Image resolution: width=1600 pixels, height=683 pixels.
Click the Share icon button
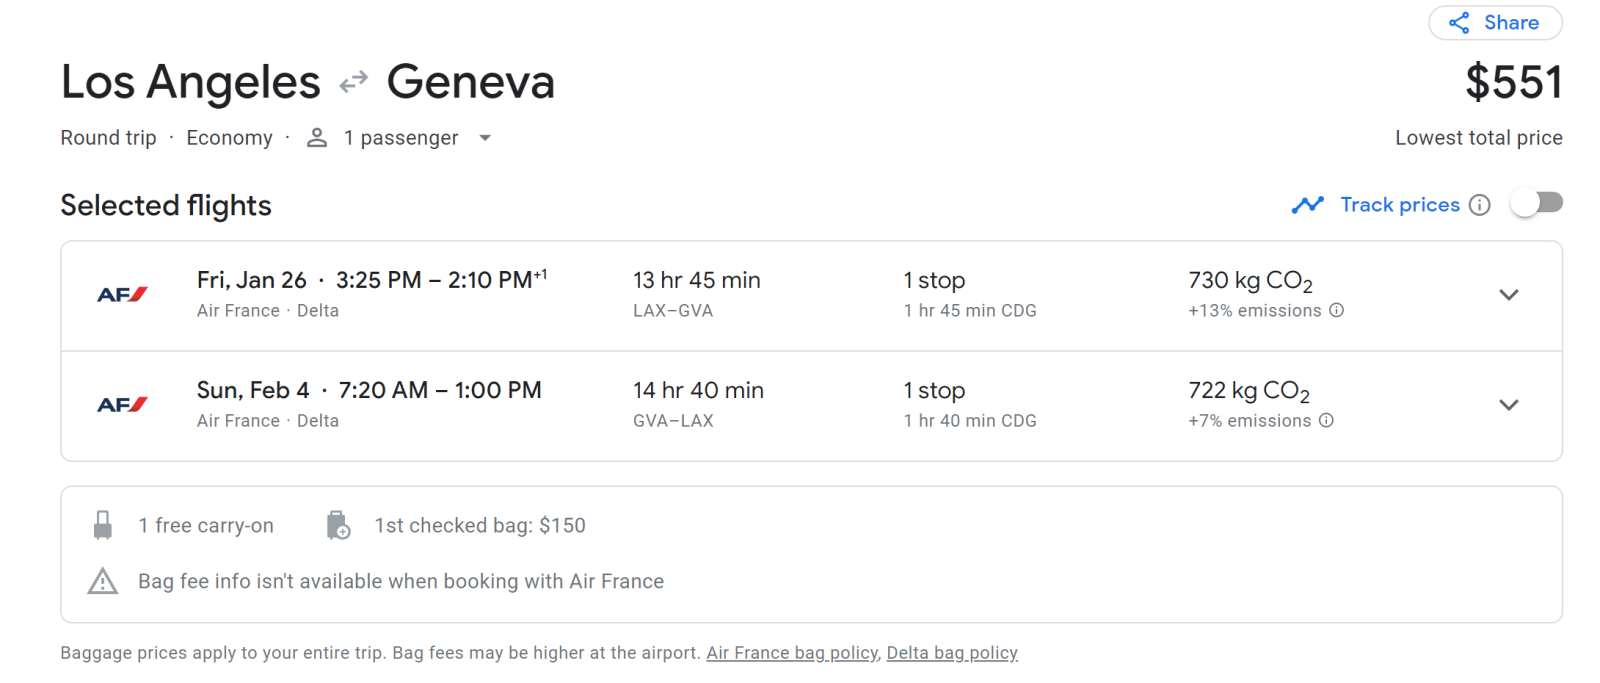(1459, 23)
